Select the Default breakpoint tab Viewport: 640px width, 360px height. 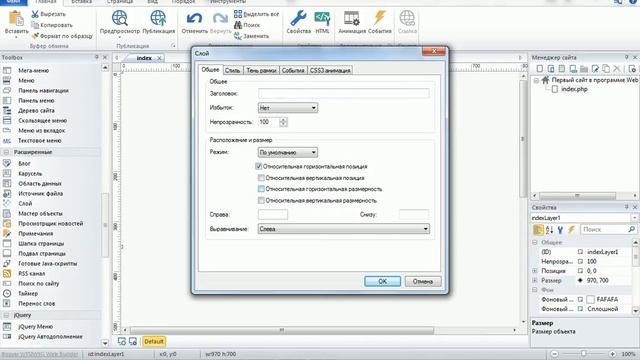153,341
